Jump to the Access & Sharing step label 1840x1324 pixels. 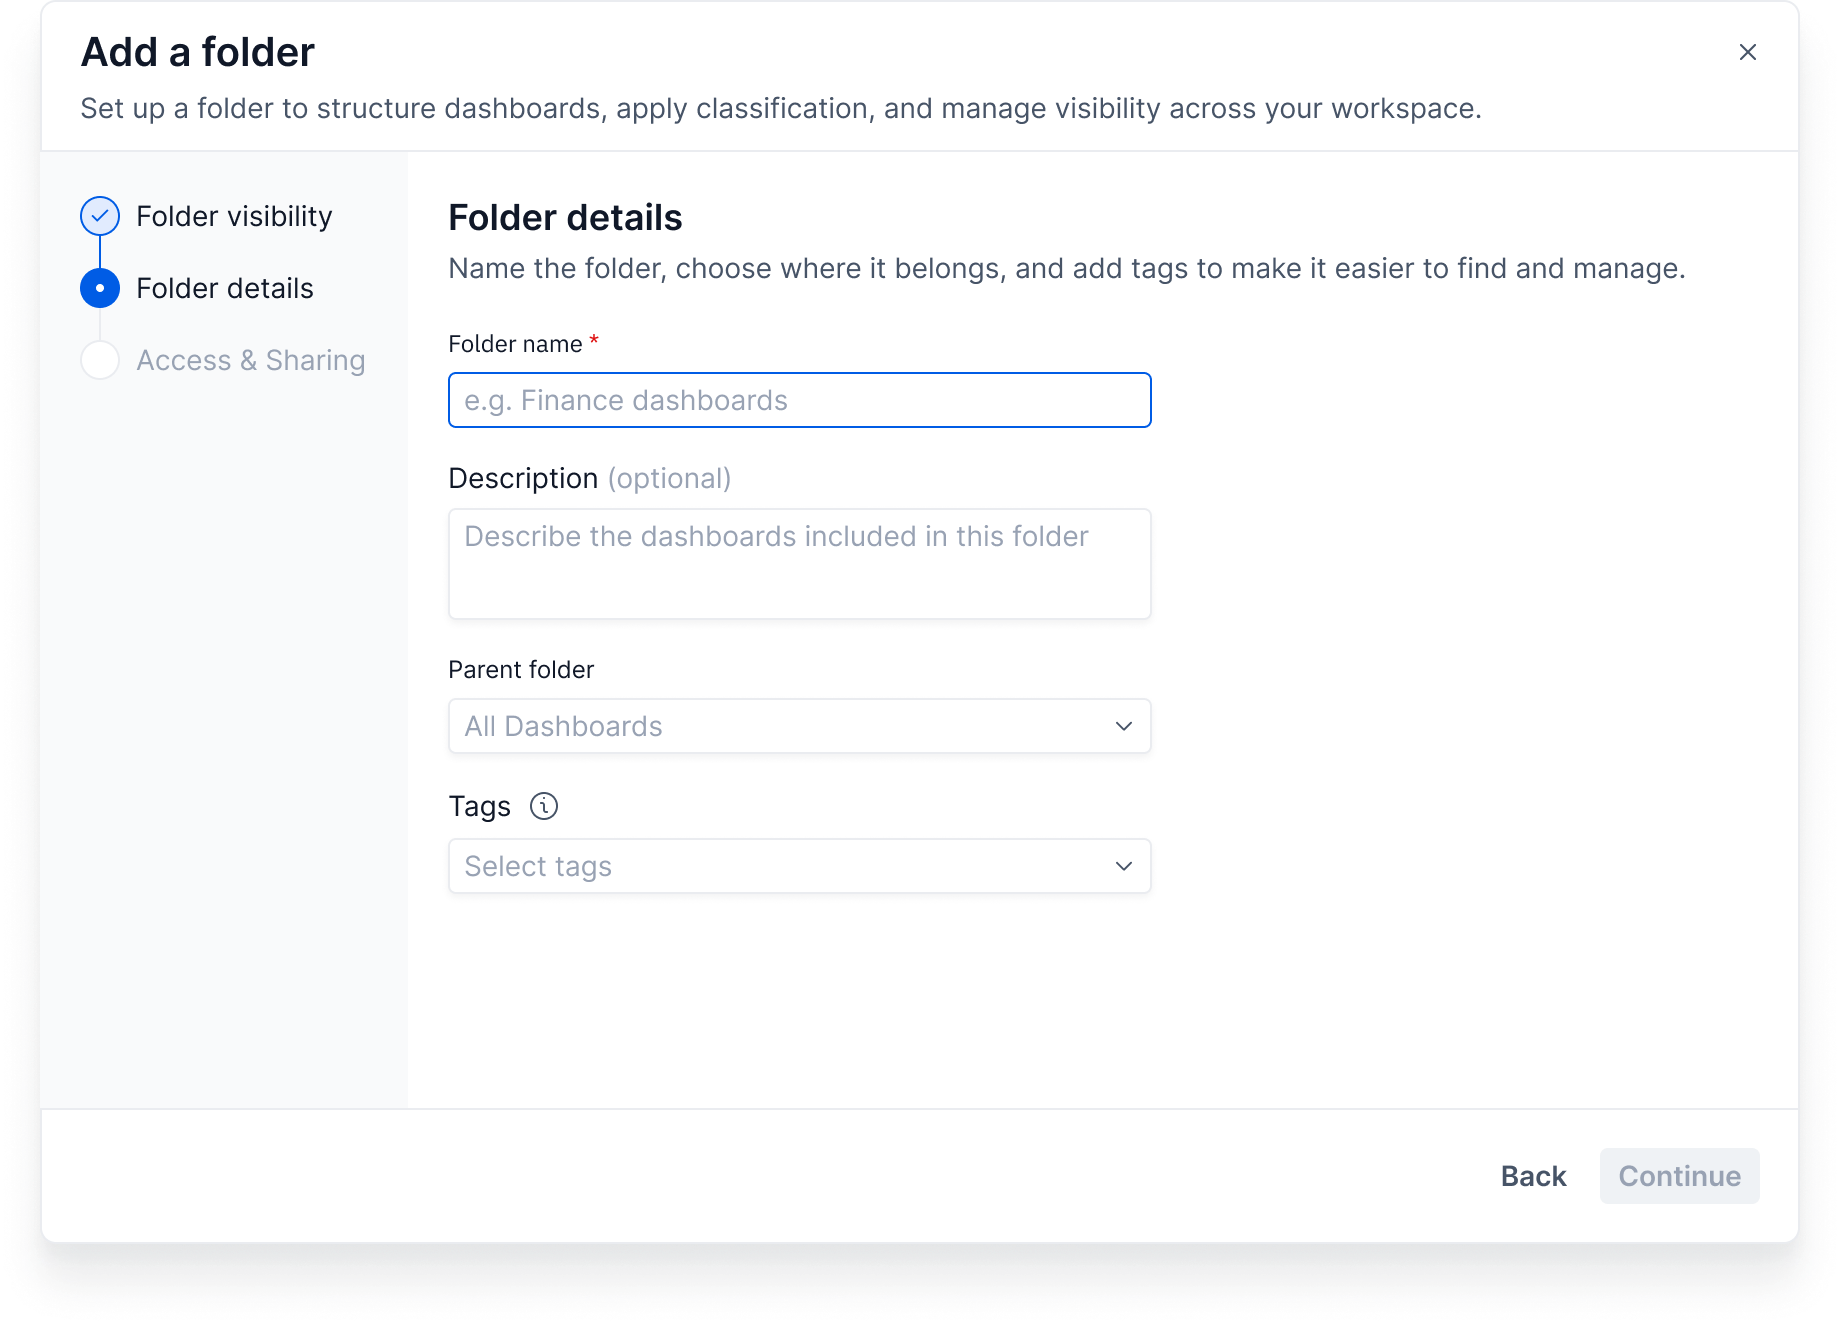point(251,360)
